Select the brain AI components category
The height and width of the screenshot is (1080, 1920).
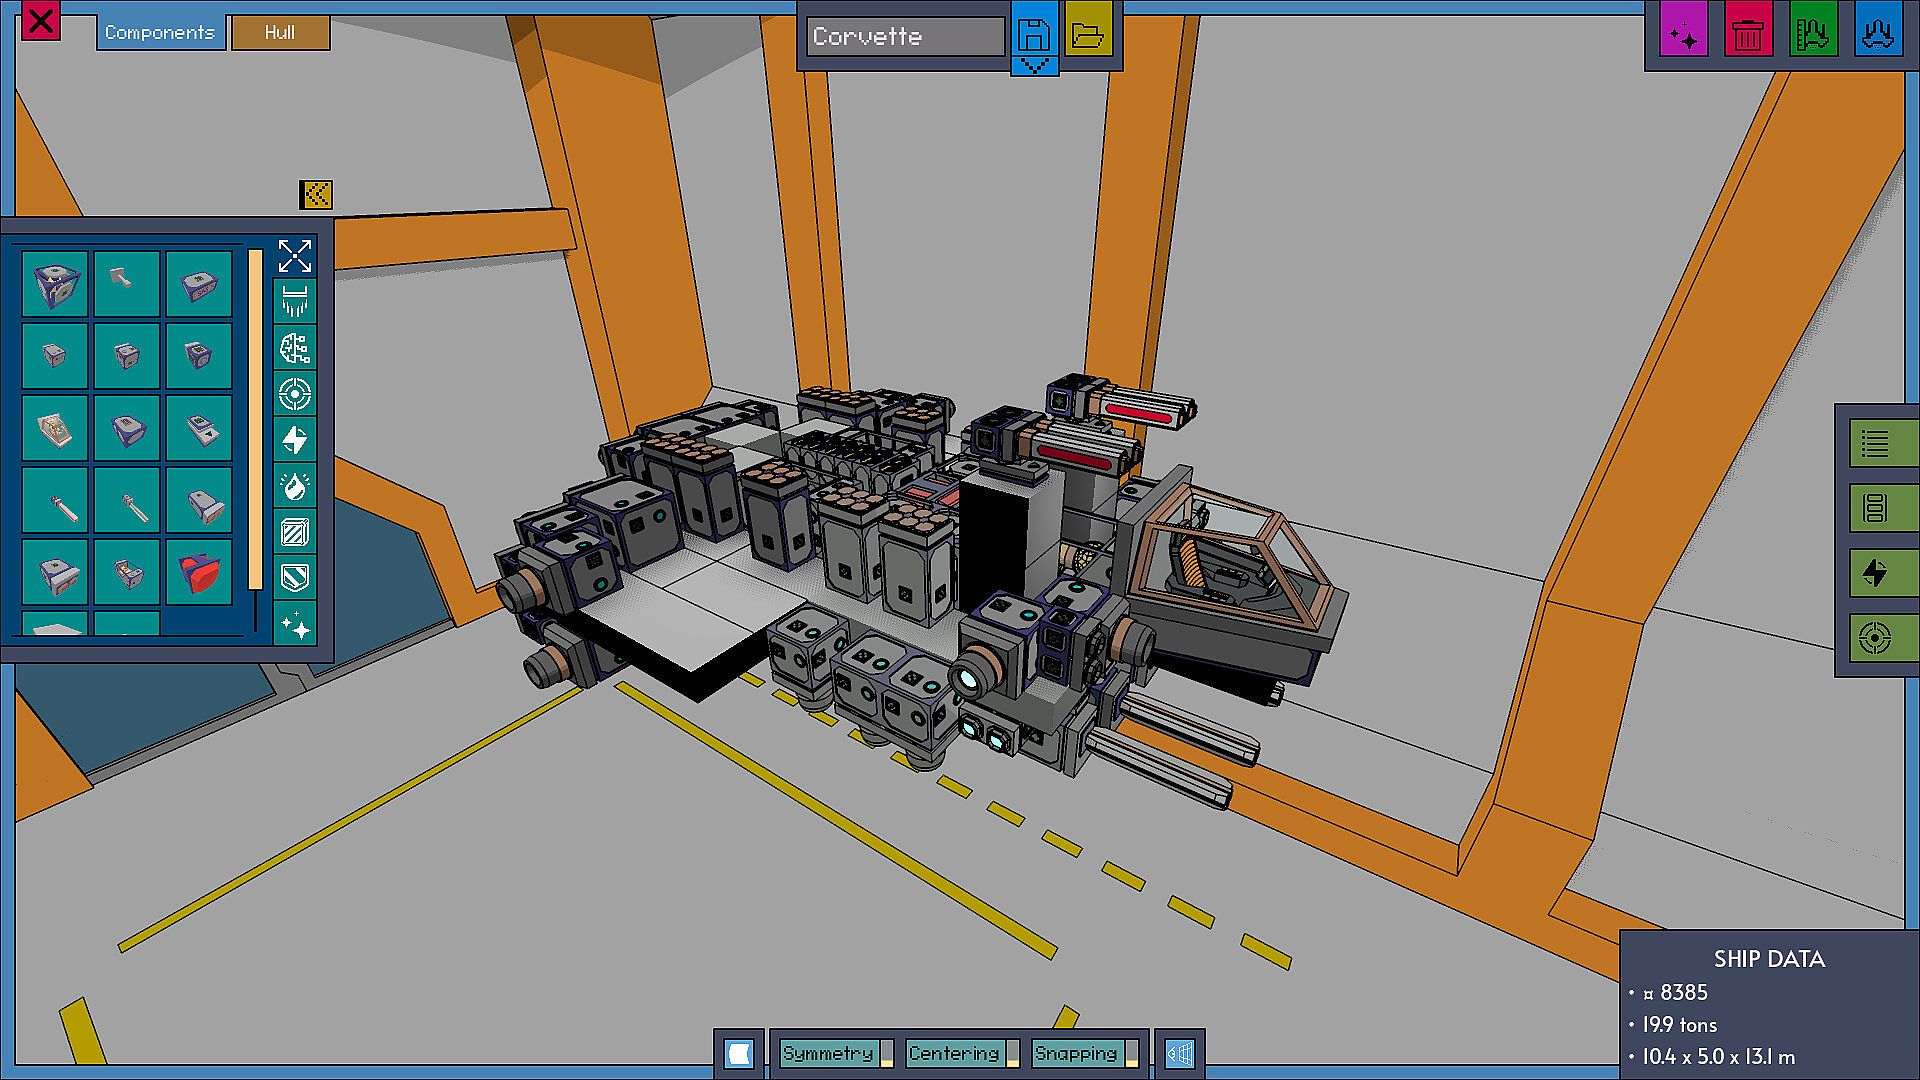[295, 348]
